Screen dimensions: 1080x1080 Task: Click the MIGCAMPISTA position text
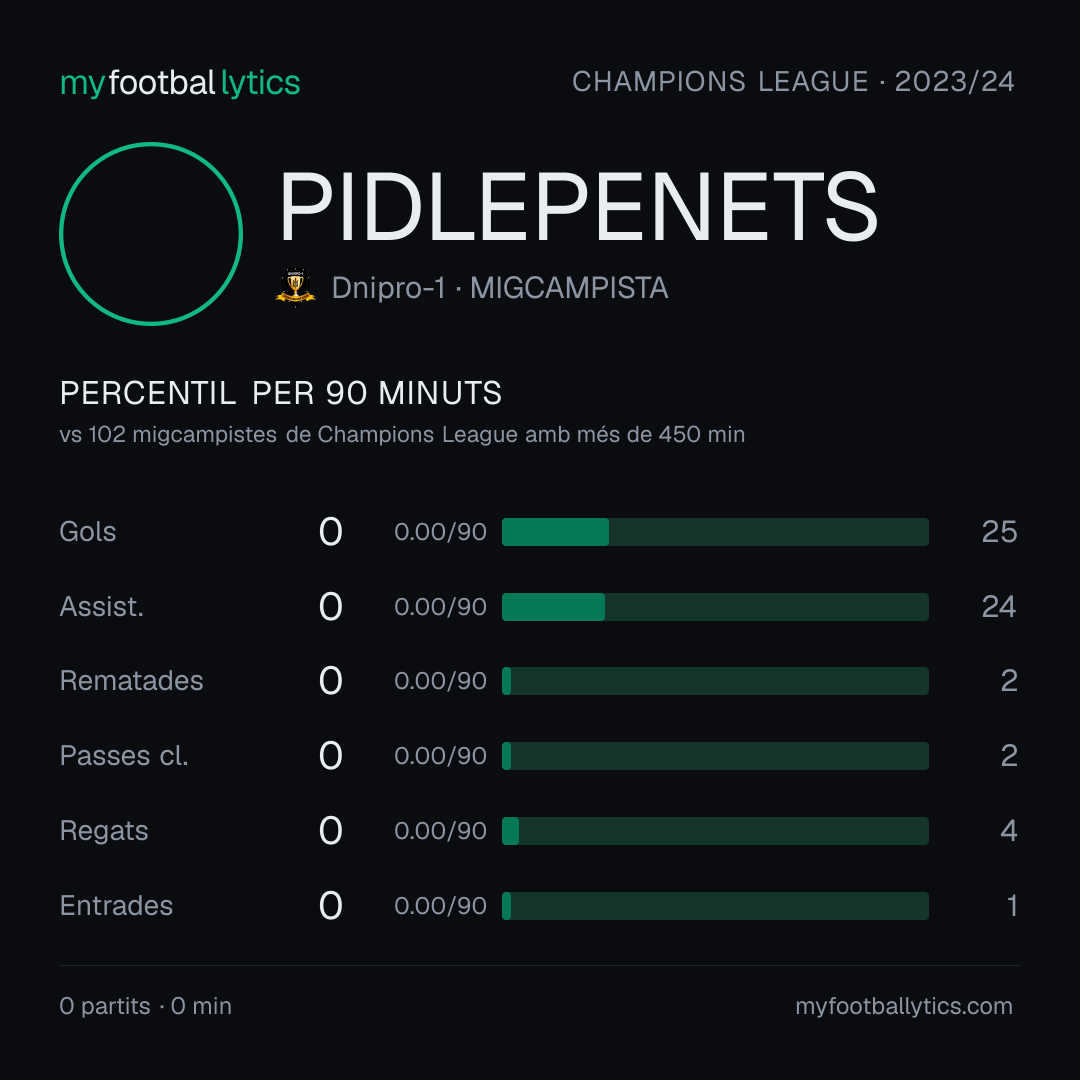[569, 288]
